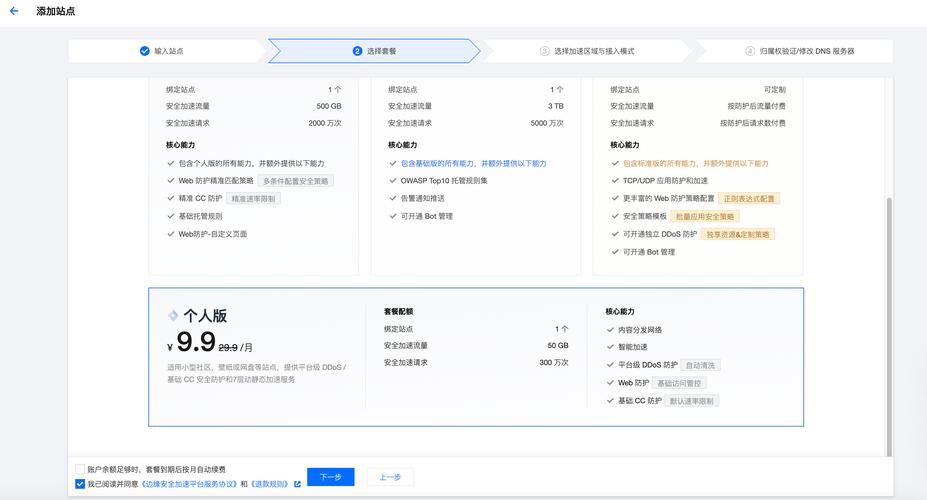Image resolution: width=927 pixels, height=500 pixels.
Task: Click the 基础托管规则 feature
Action: 200,216
